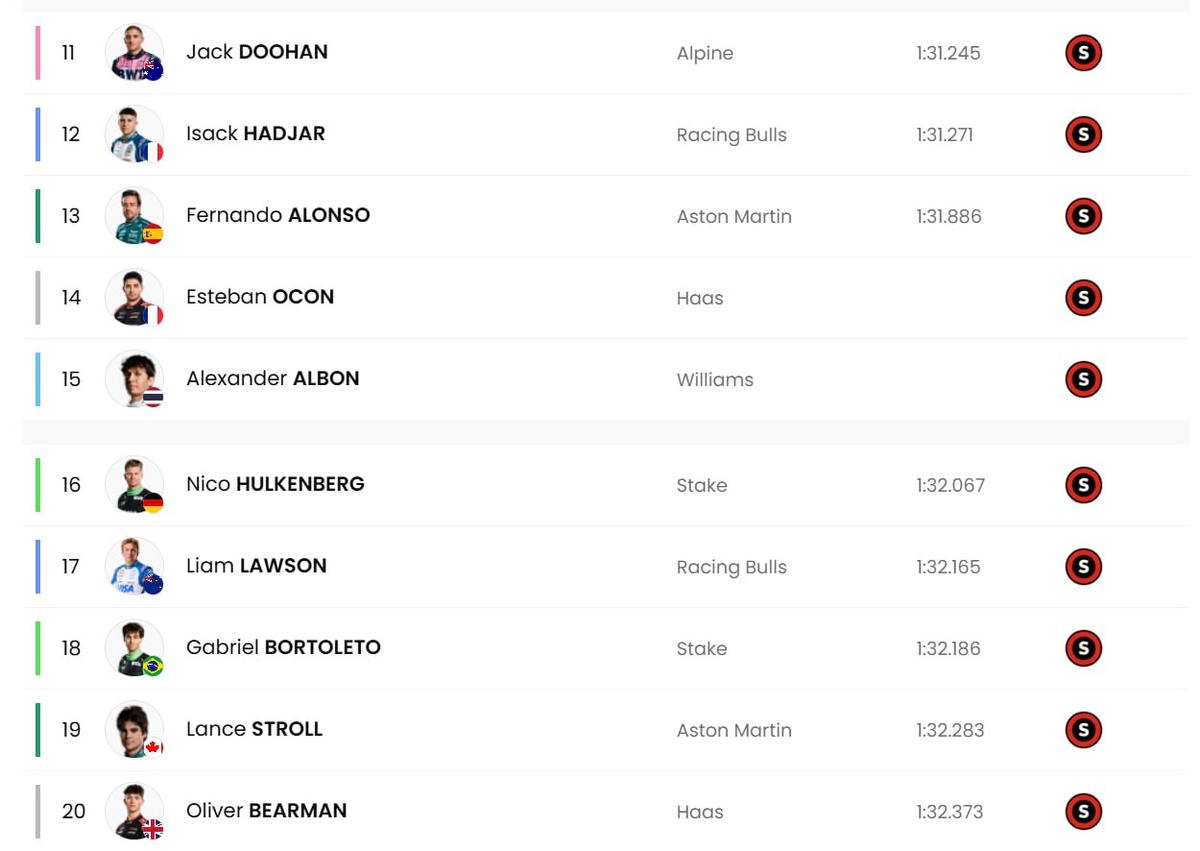Click the soft tyre icon for Alexander Albon

tap(1083, 379)
